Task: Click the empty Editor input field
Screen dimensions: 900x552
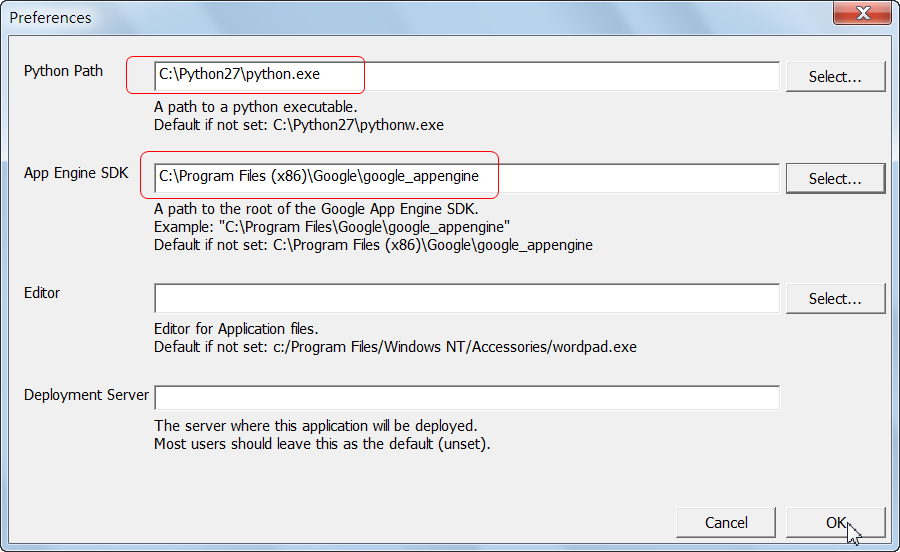Action: pyautogui.click(x=467, y=298)
